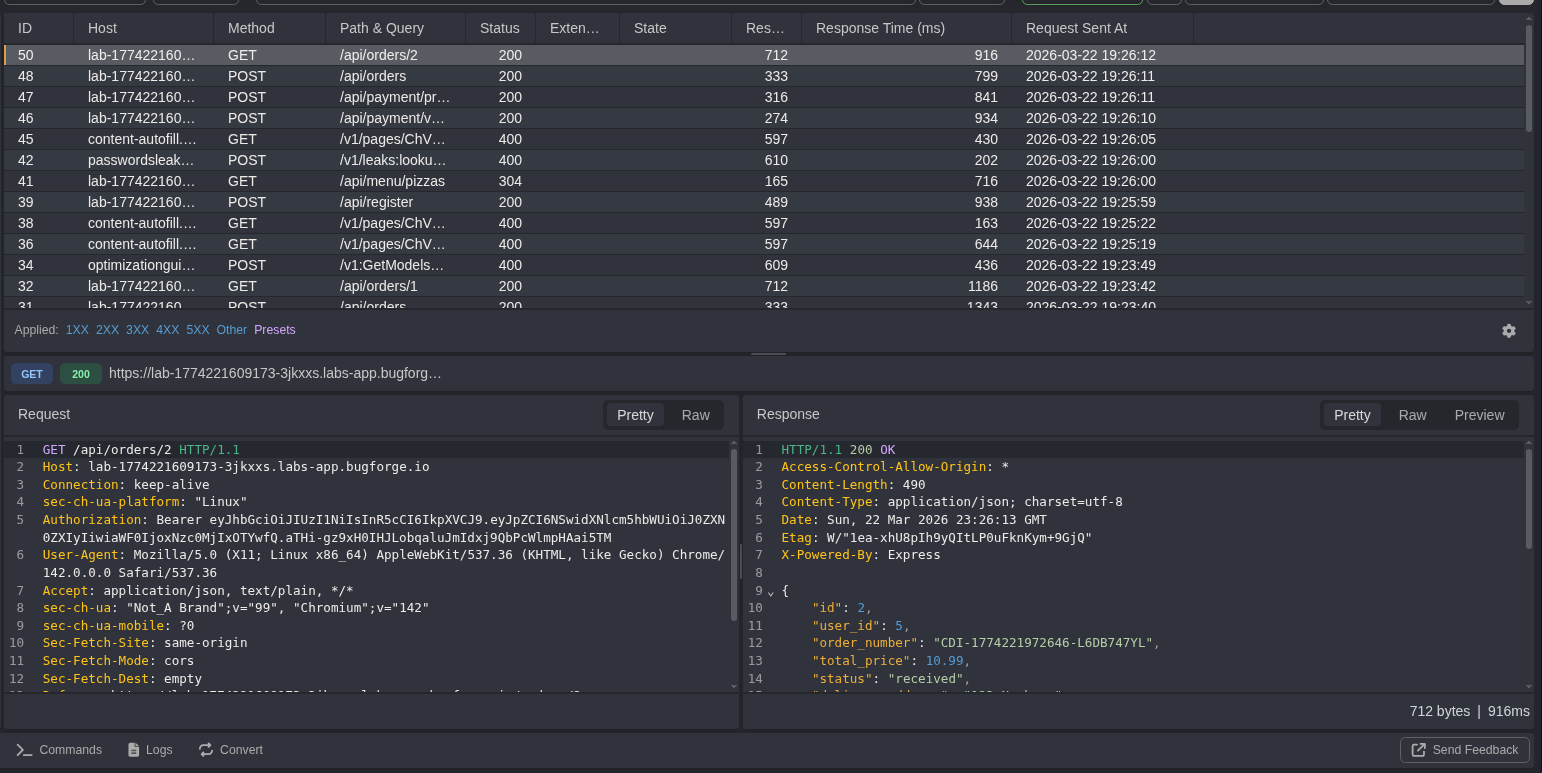Show the Response Preview view

(1479, 415)
